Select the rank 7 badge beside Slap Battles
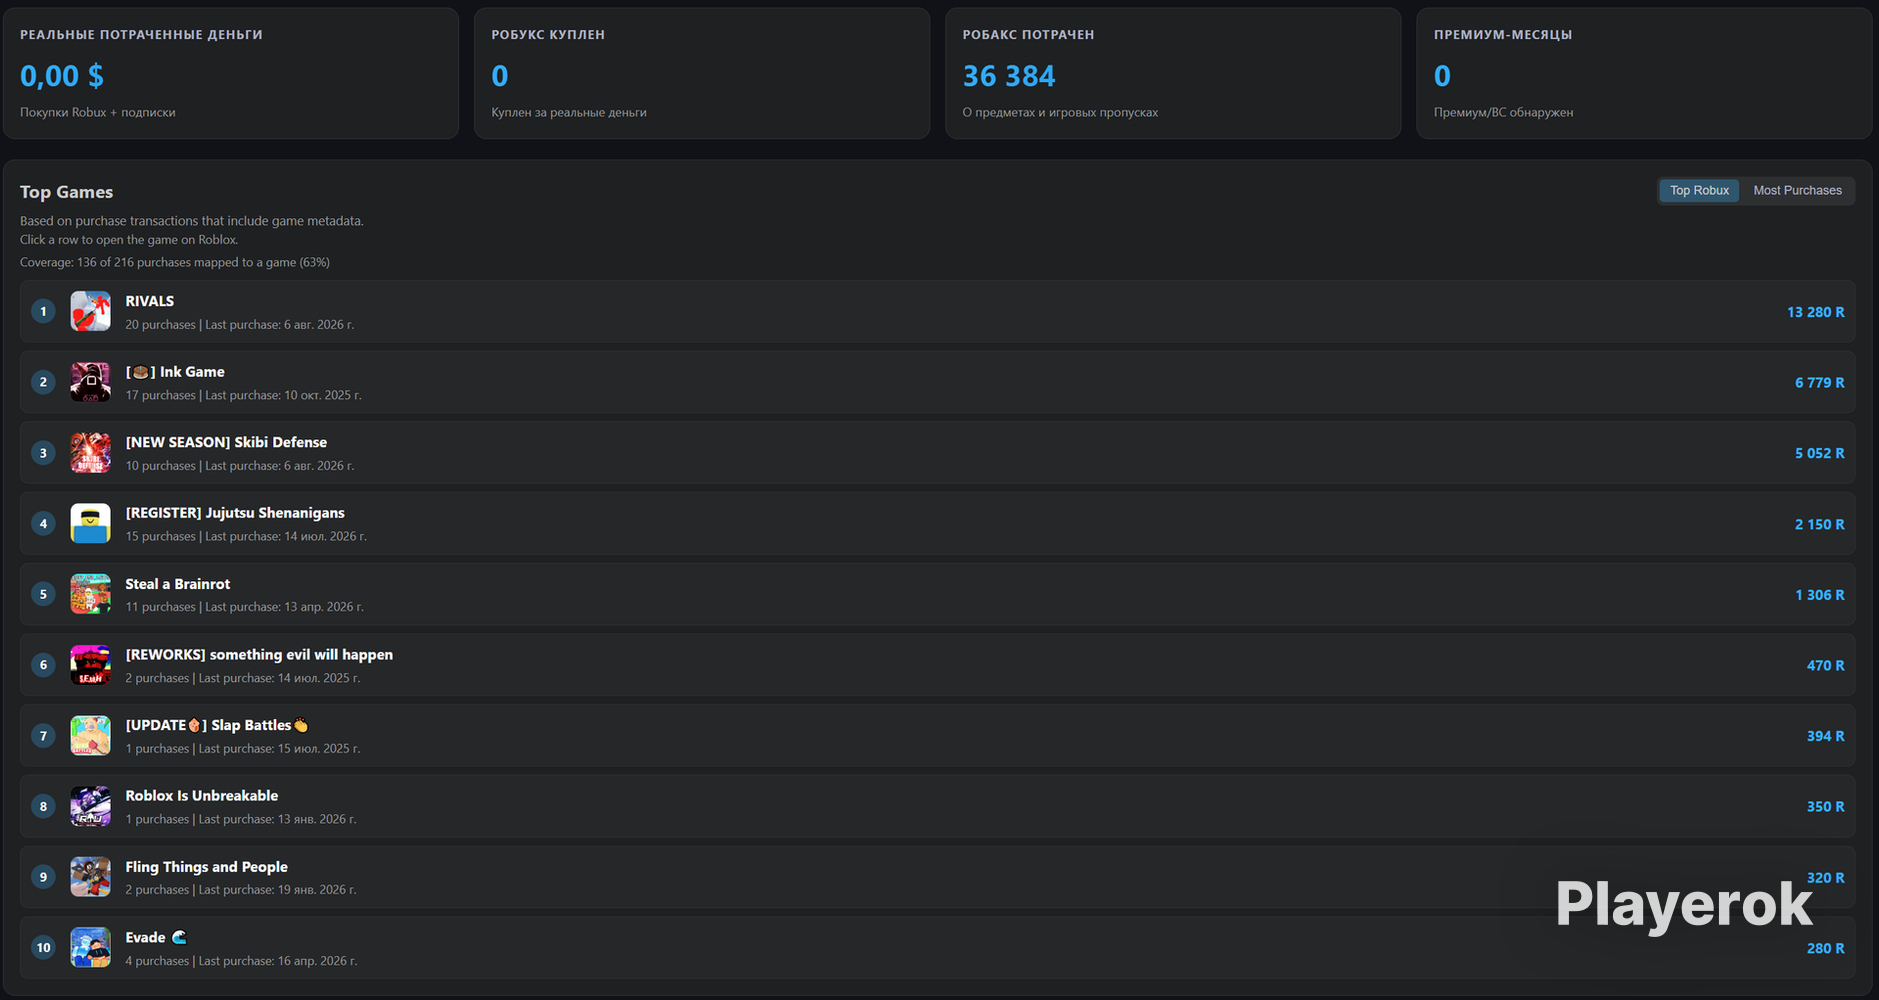Screen dimensions: 1879x1000 (43, 736)
